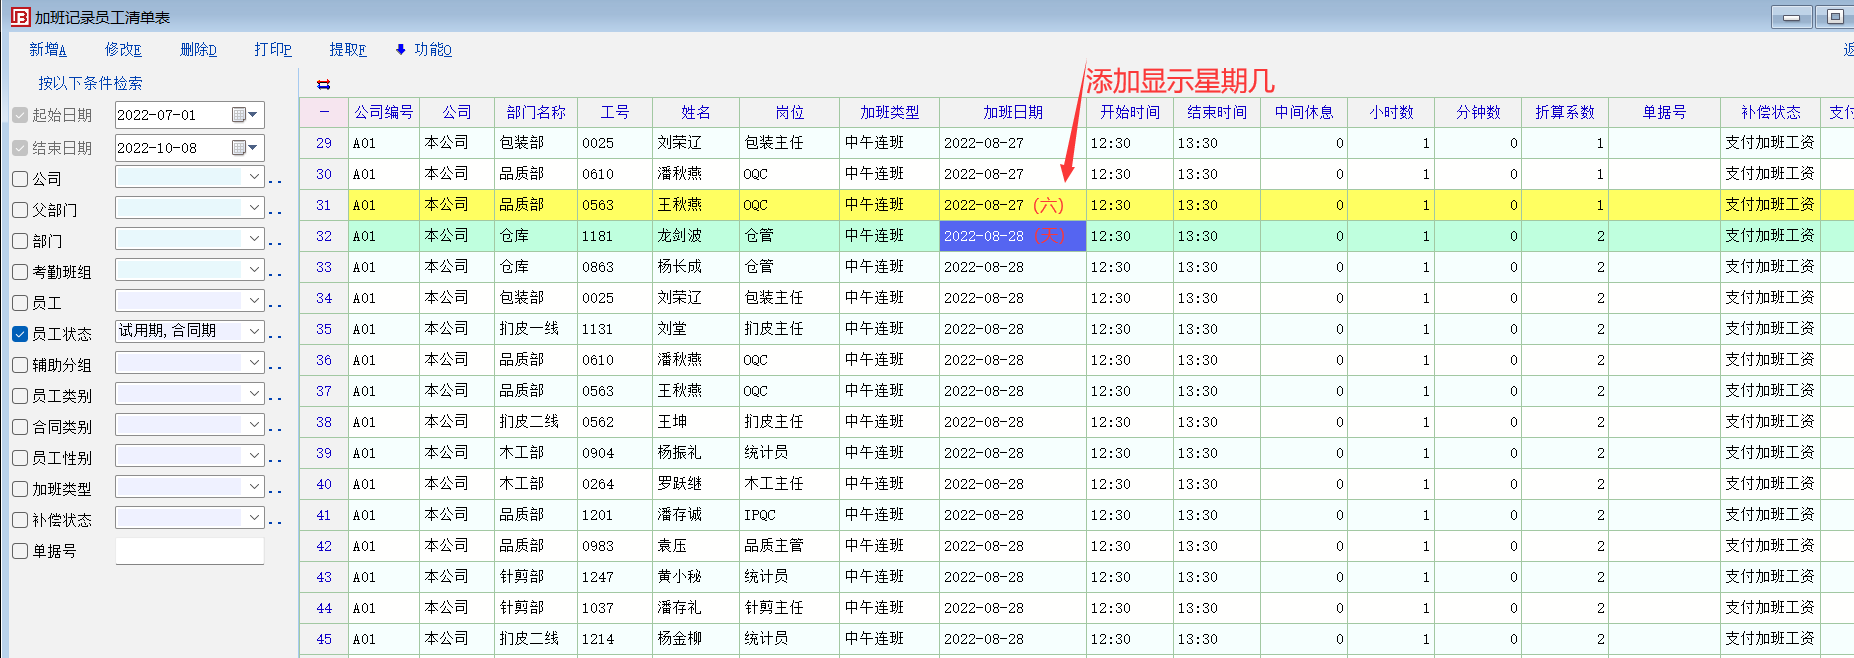This screenshot has width=1854, height=658.
Task: Click the ellipsis lookup icon next to 部门 filter
Action: 276,243
